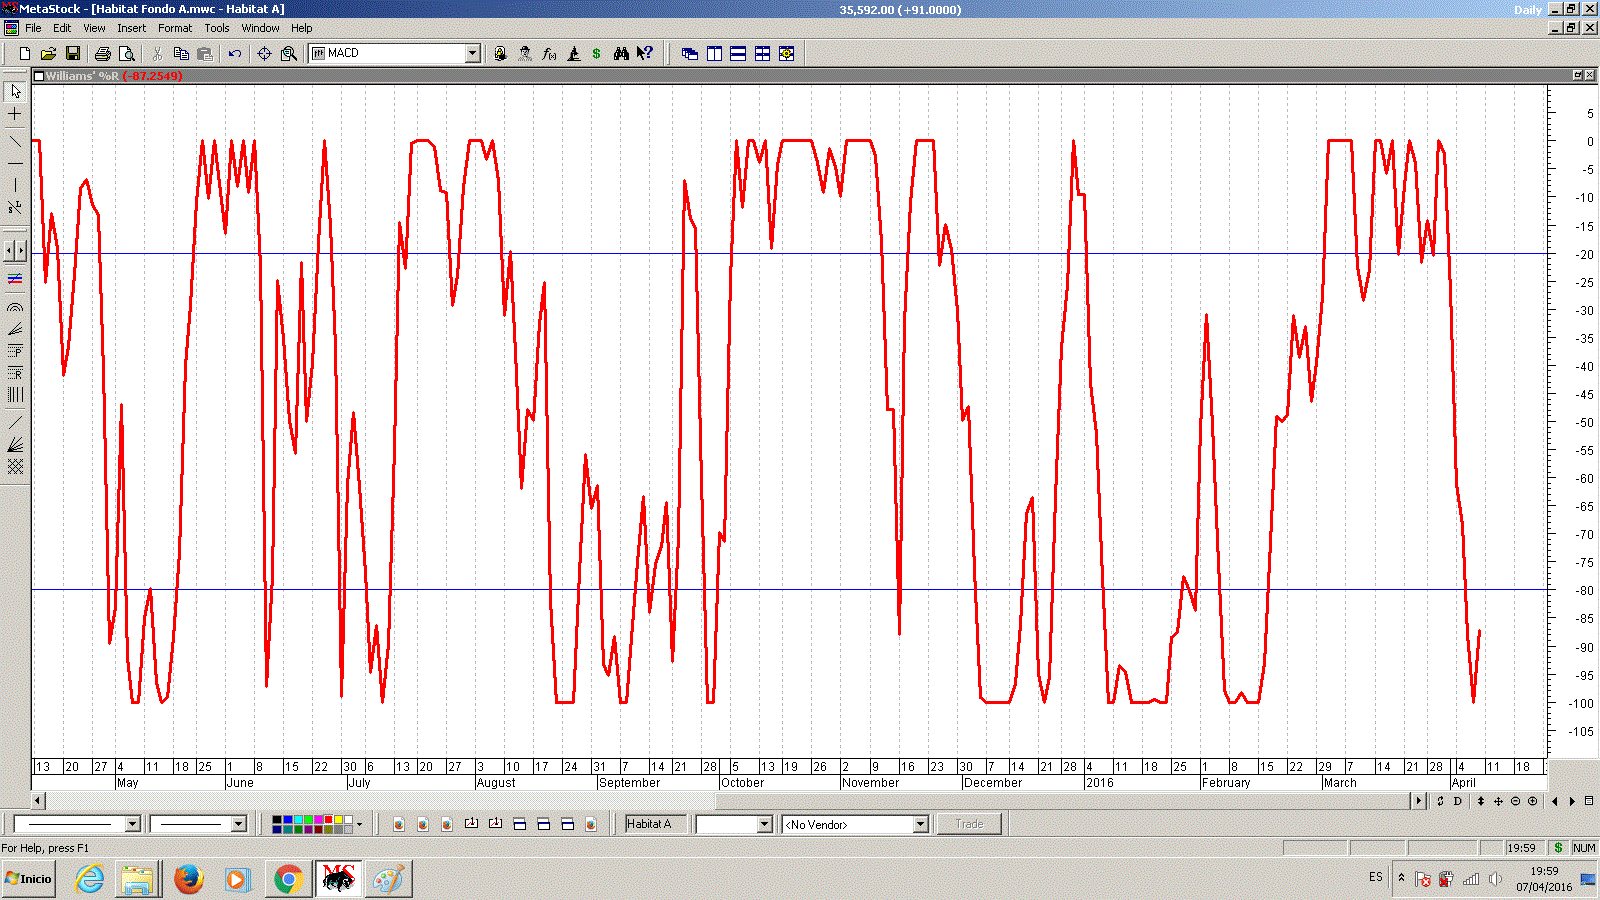Open Firefox from the taskbar
1600x900 pixels.
point(188,879)
